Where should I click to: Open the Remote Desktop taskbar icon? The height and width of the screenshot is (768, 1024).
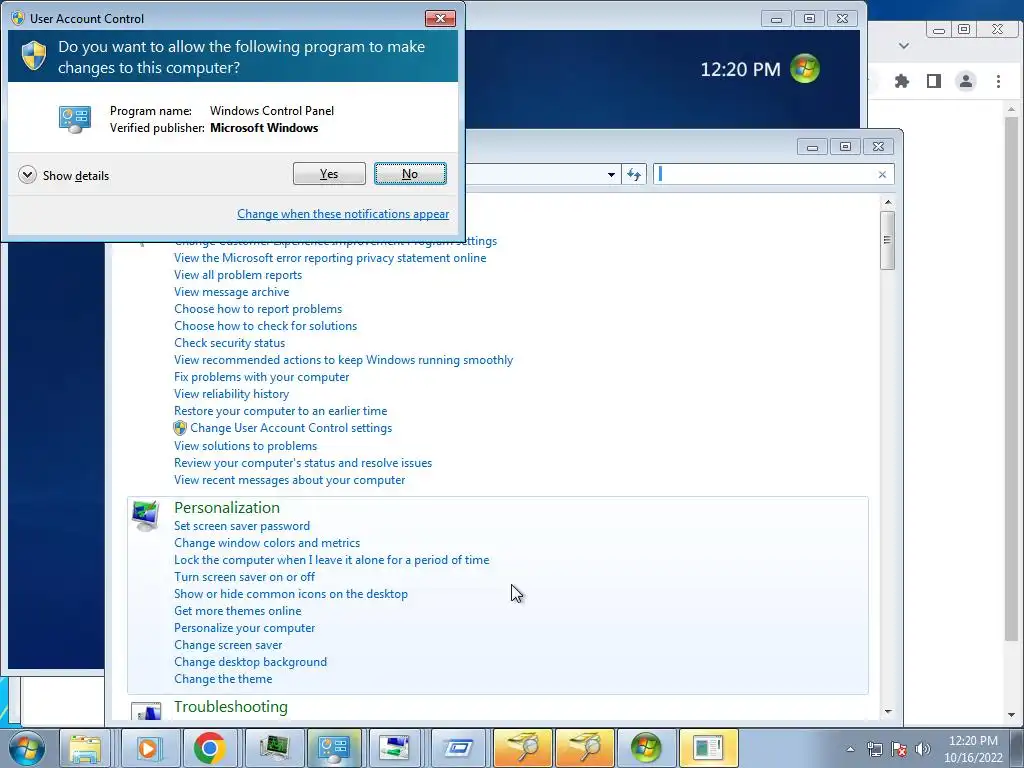tap(395, 748)
